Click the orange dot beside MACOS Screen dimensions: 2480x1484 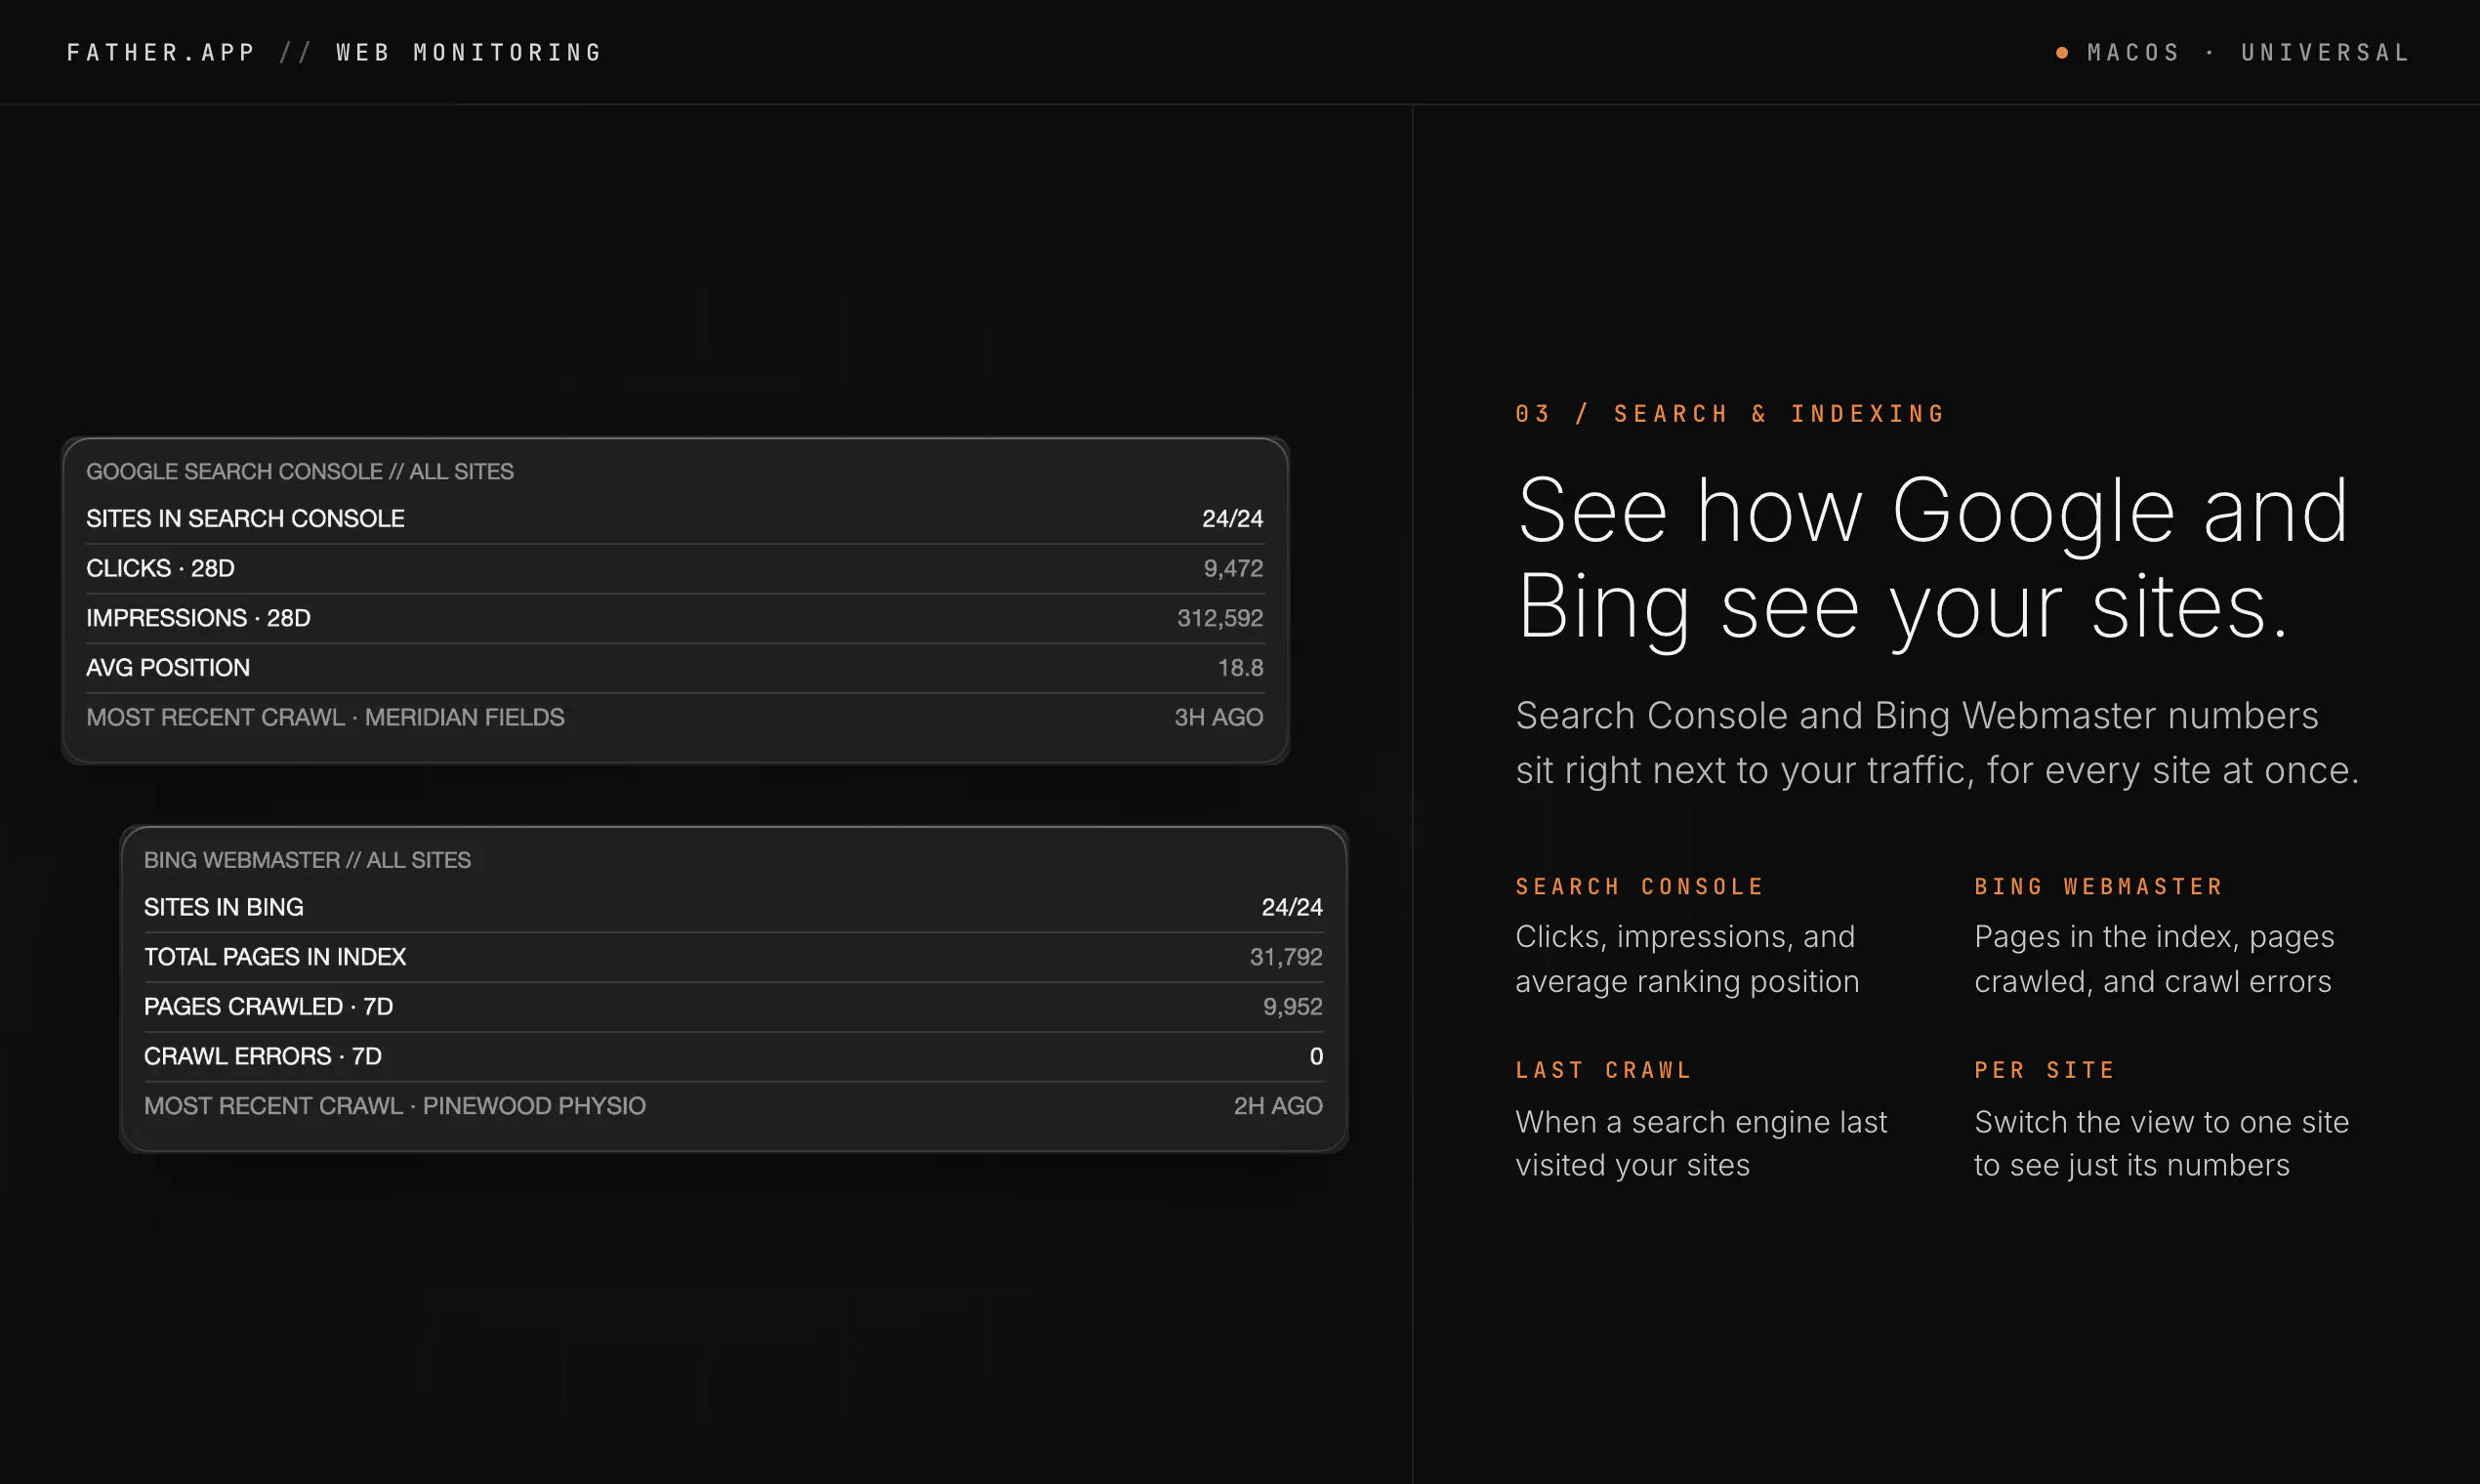2061,52
